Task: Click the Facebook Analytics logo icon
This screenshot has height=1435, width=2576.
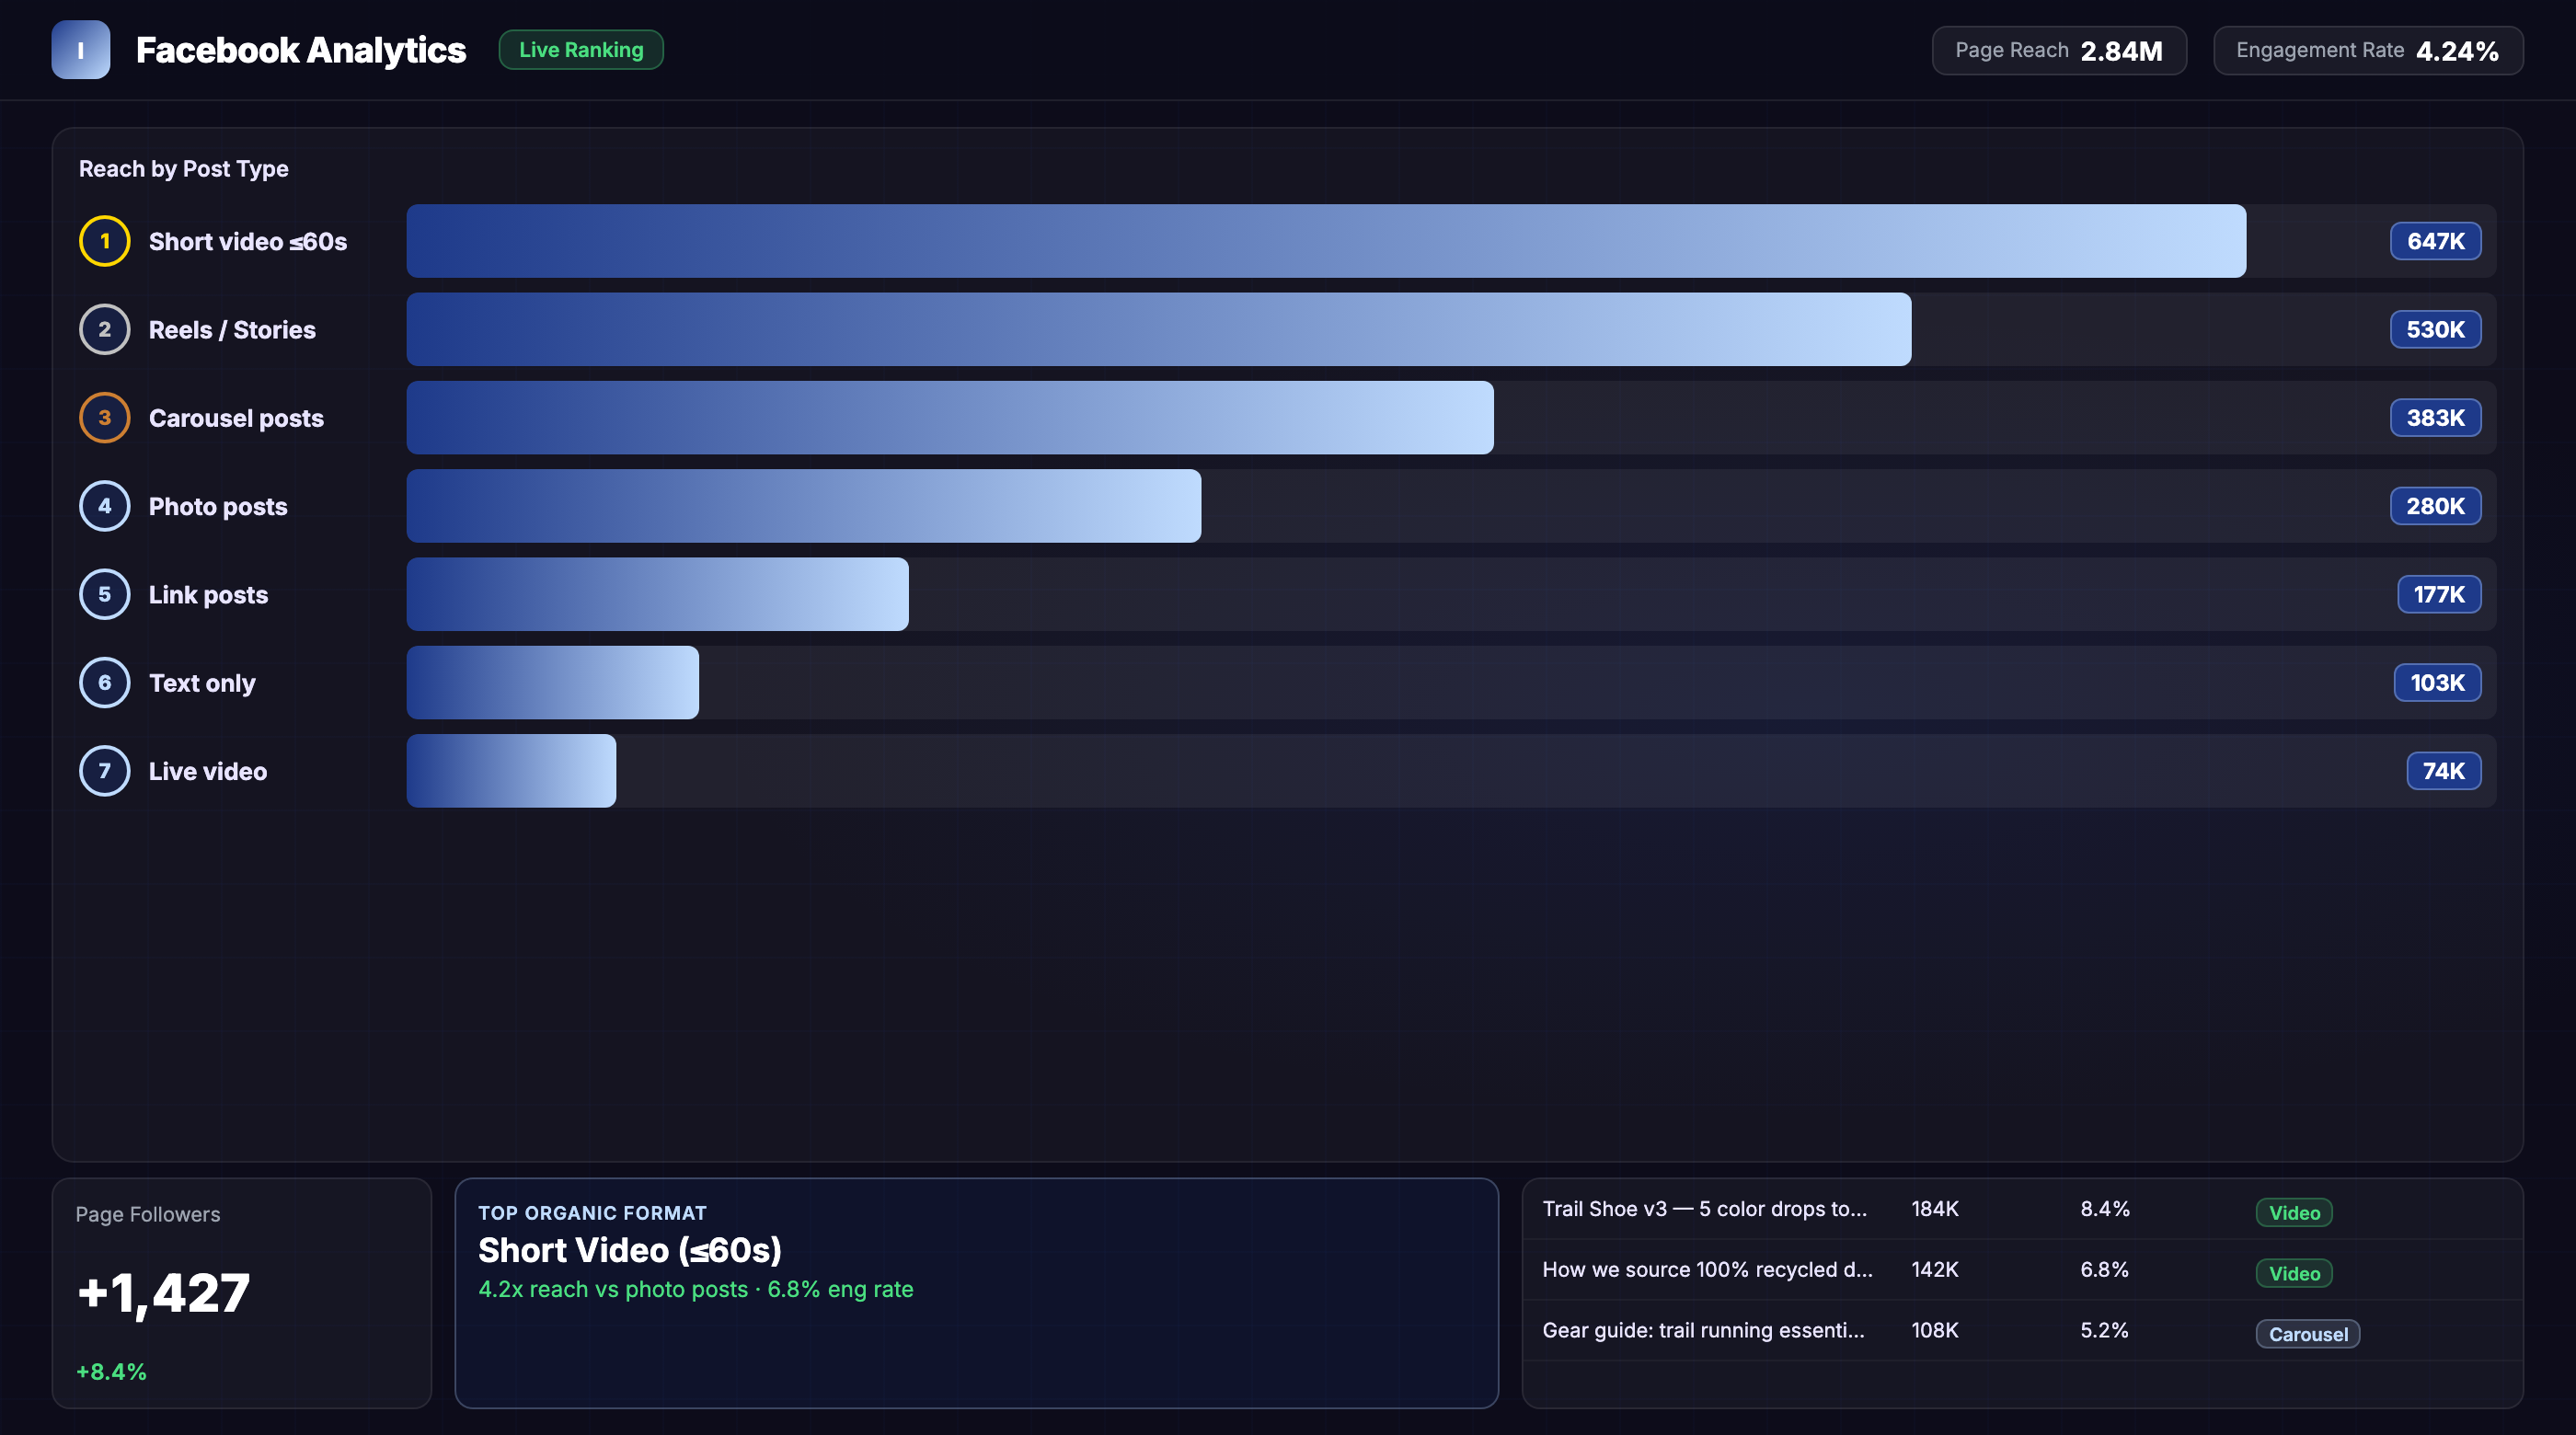Action: tap(81, 50)
